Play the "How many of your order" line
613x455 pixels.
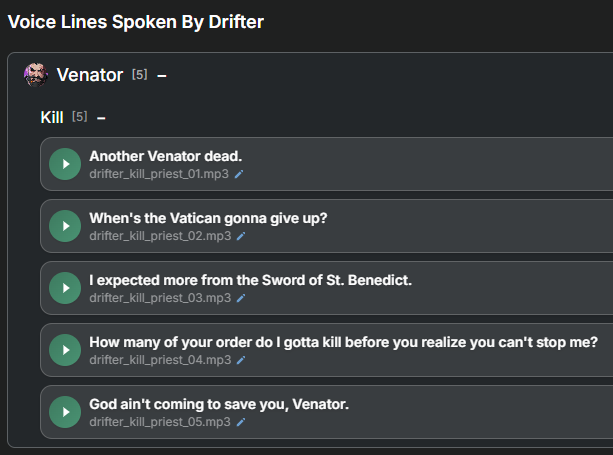pos(65,350)
